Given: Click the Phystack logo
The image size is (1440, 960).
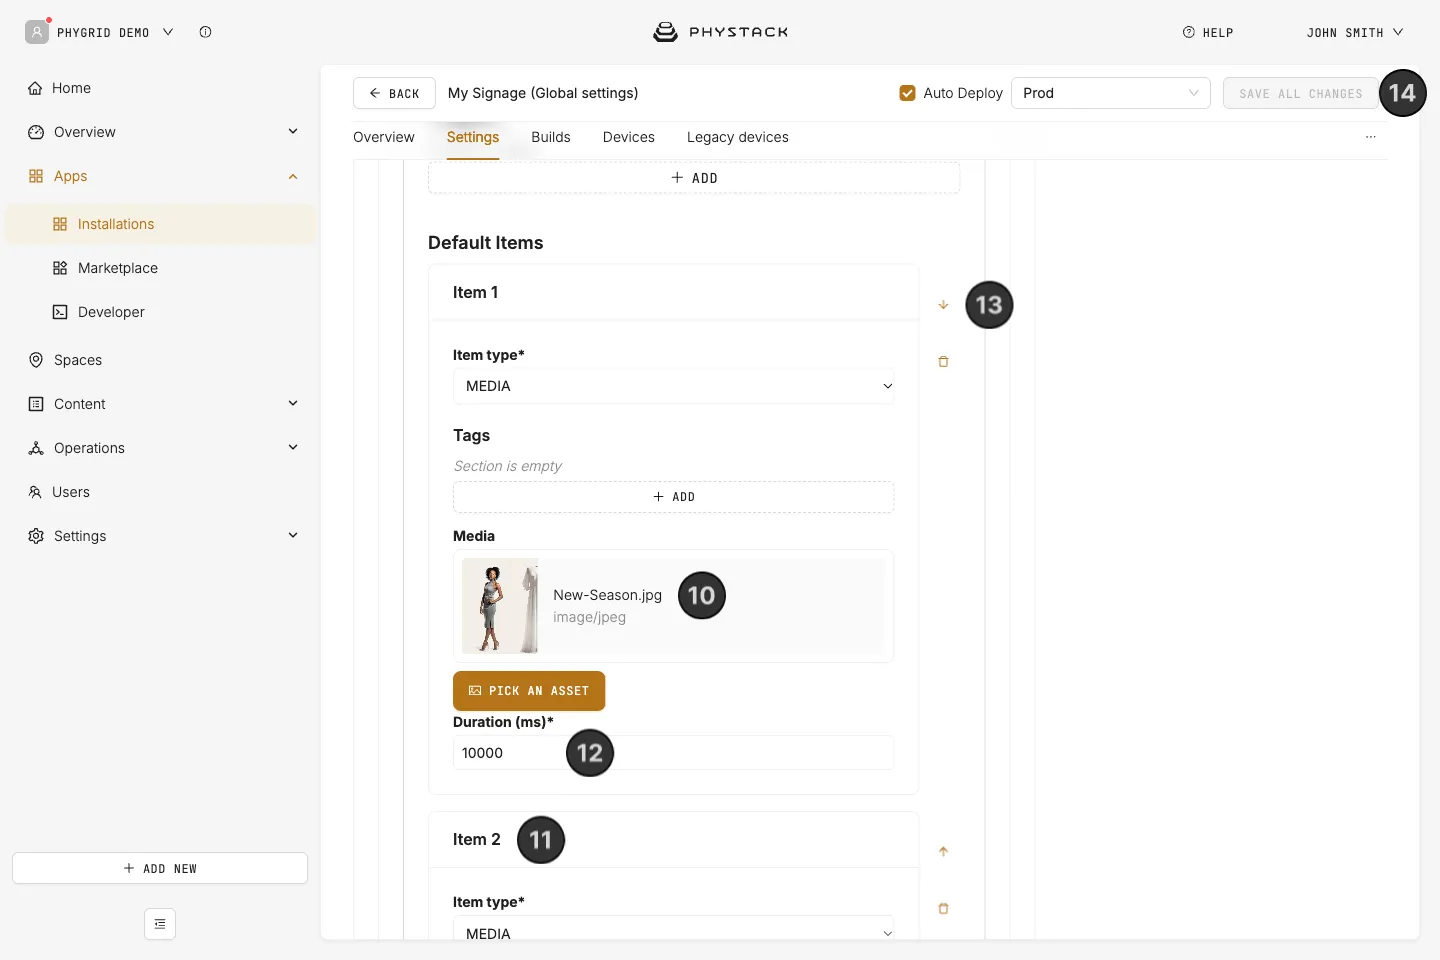Looking at the screenshot, I should (720, 32).
